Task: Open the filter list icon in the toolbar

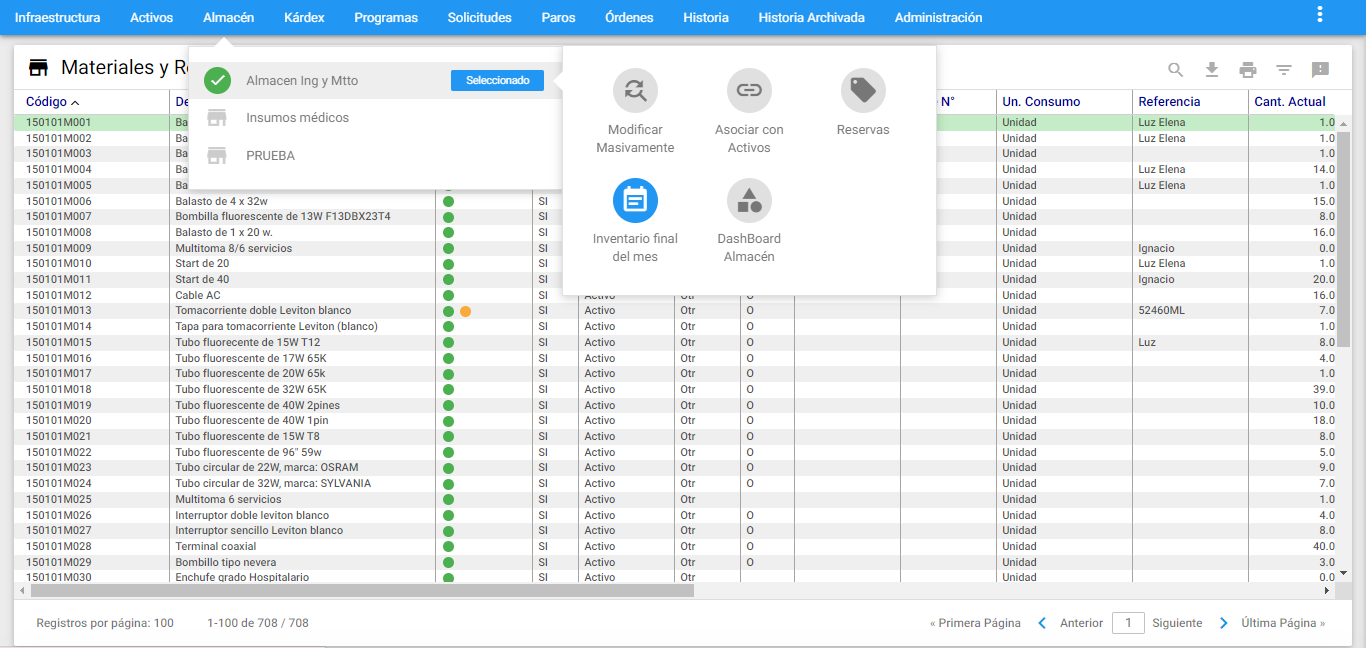Action: [x=1284, y=70]
